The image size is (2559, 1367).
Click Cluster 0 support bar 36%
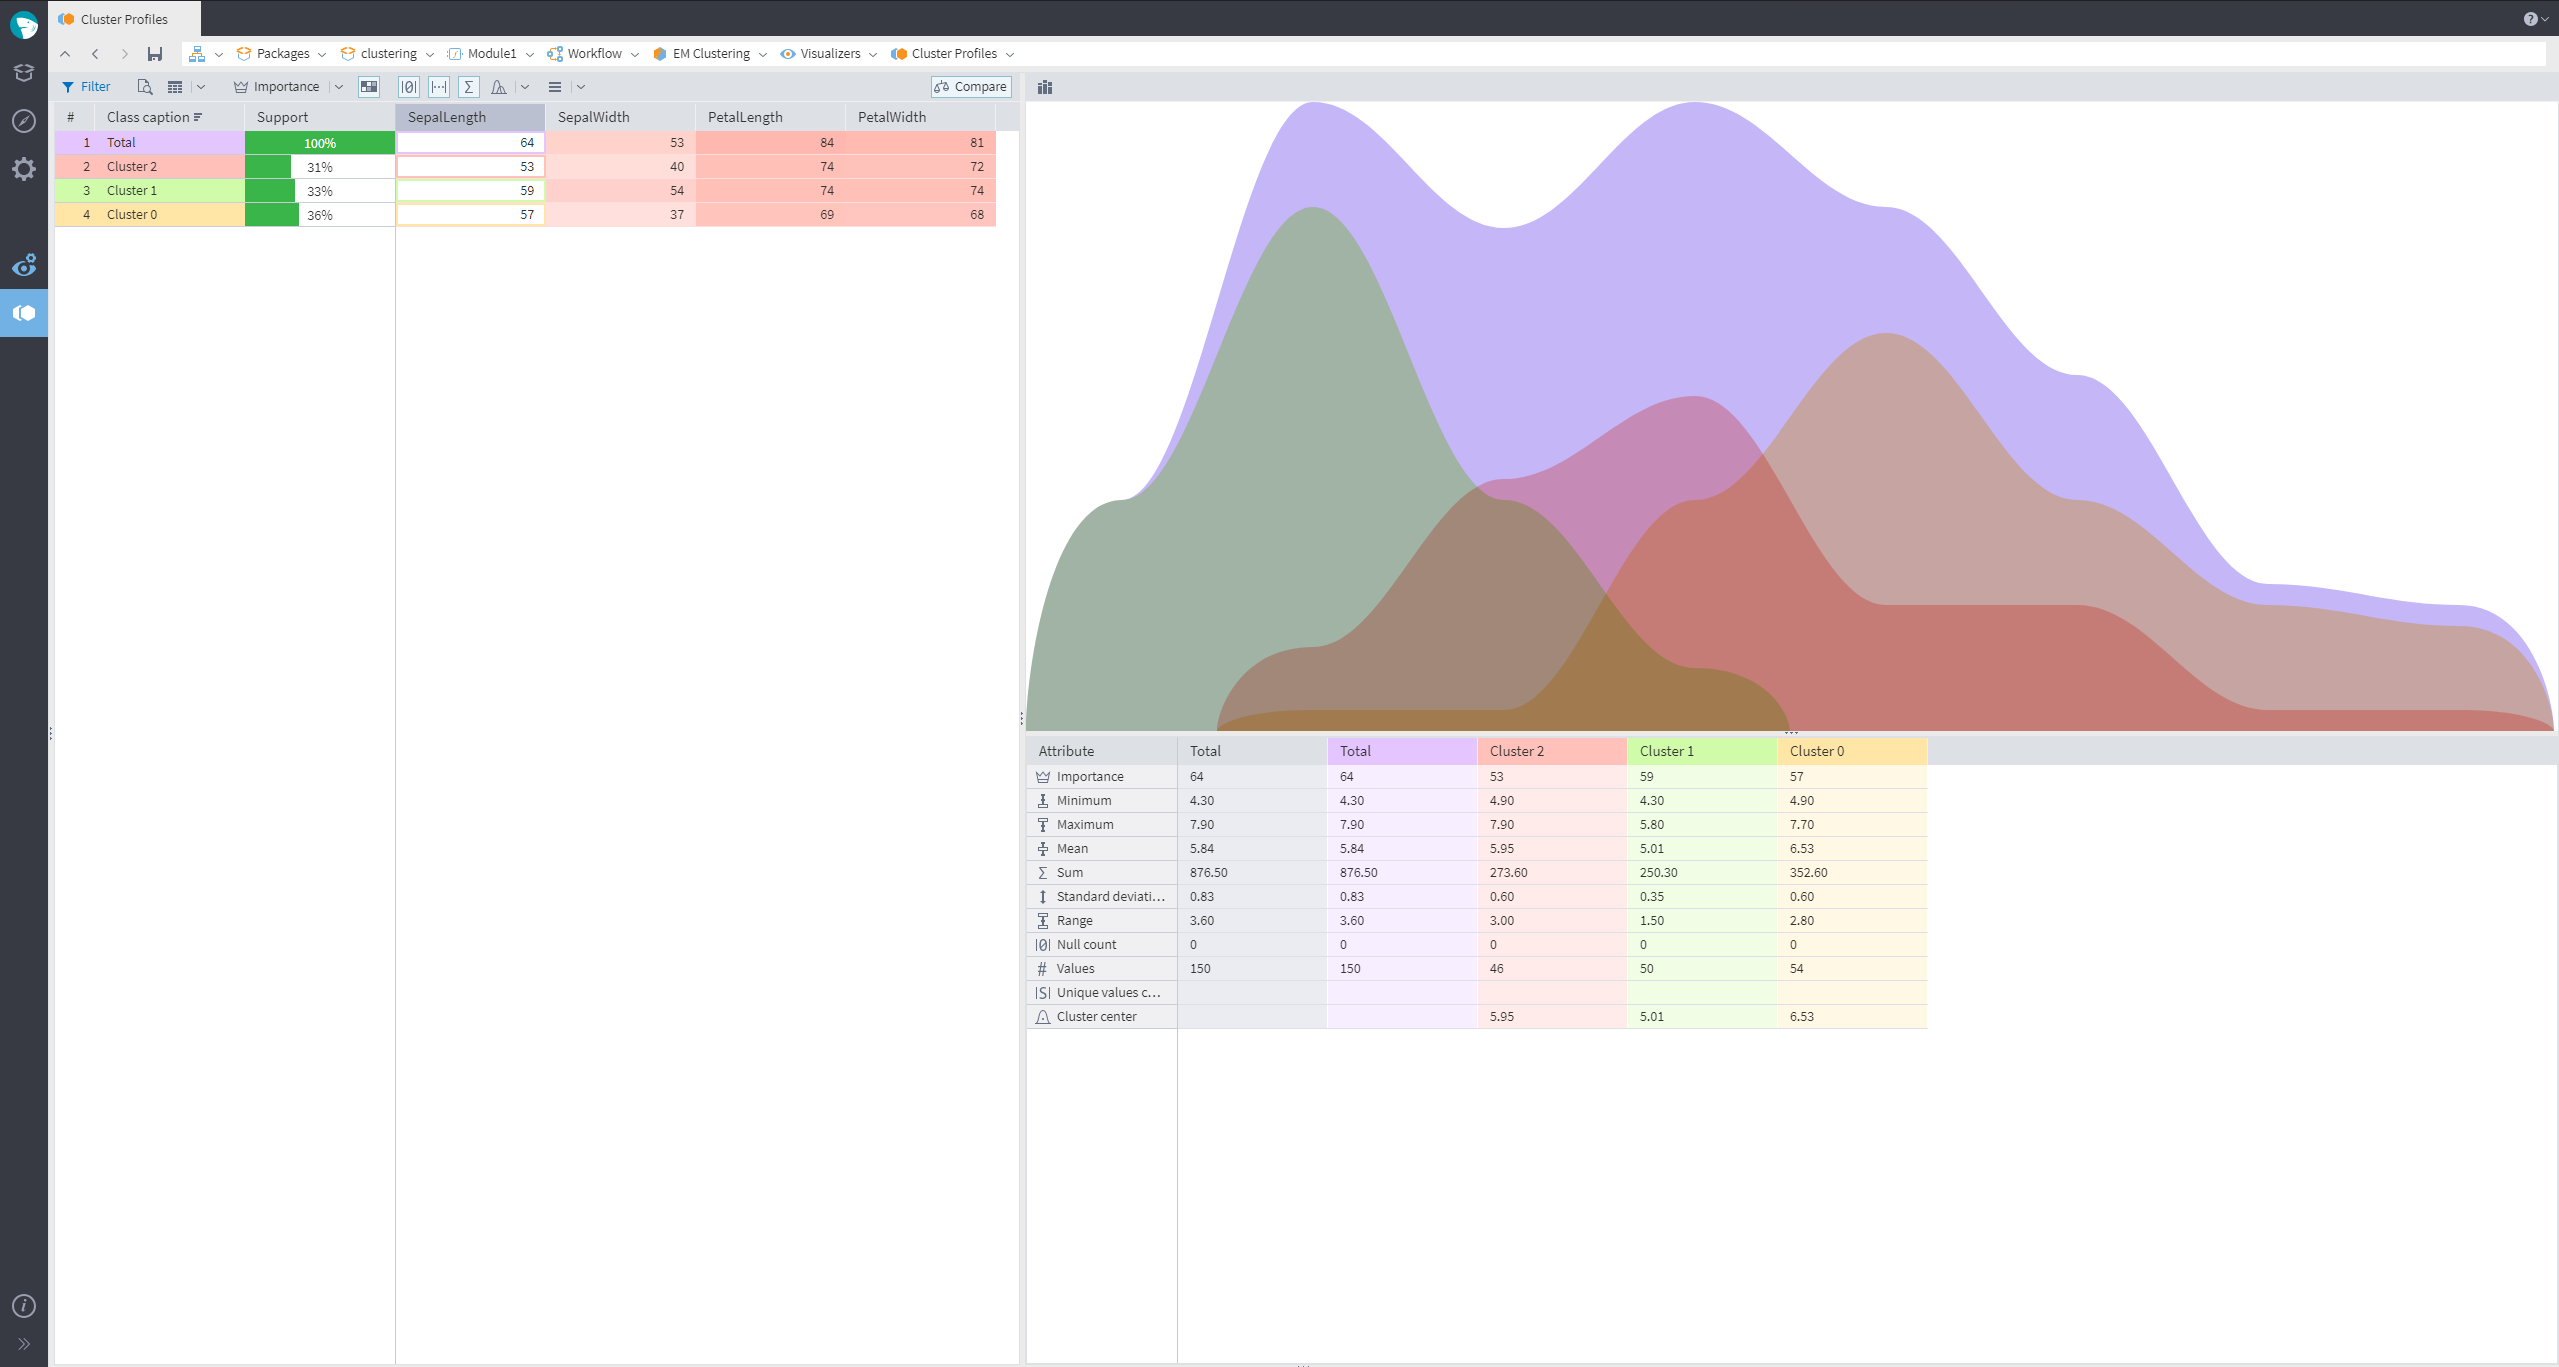[320, 215]
